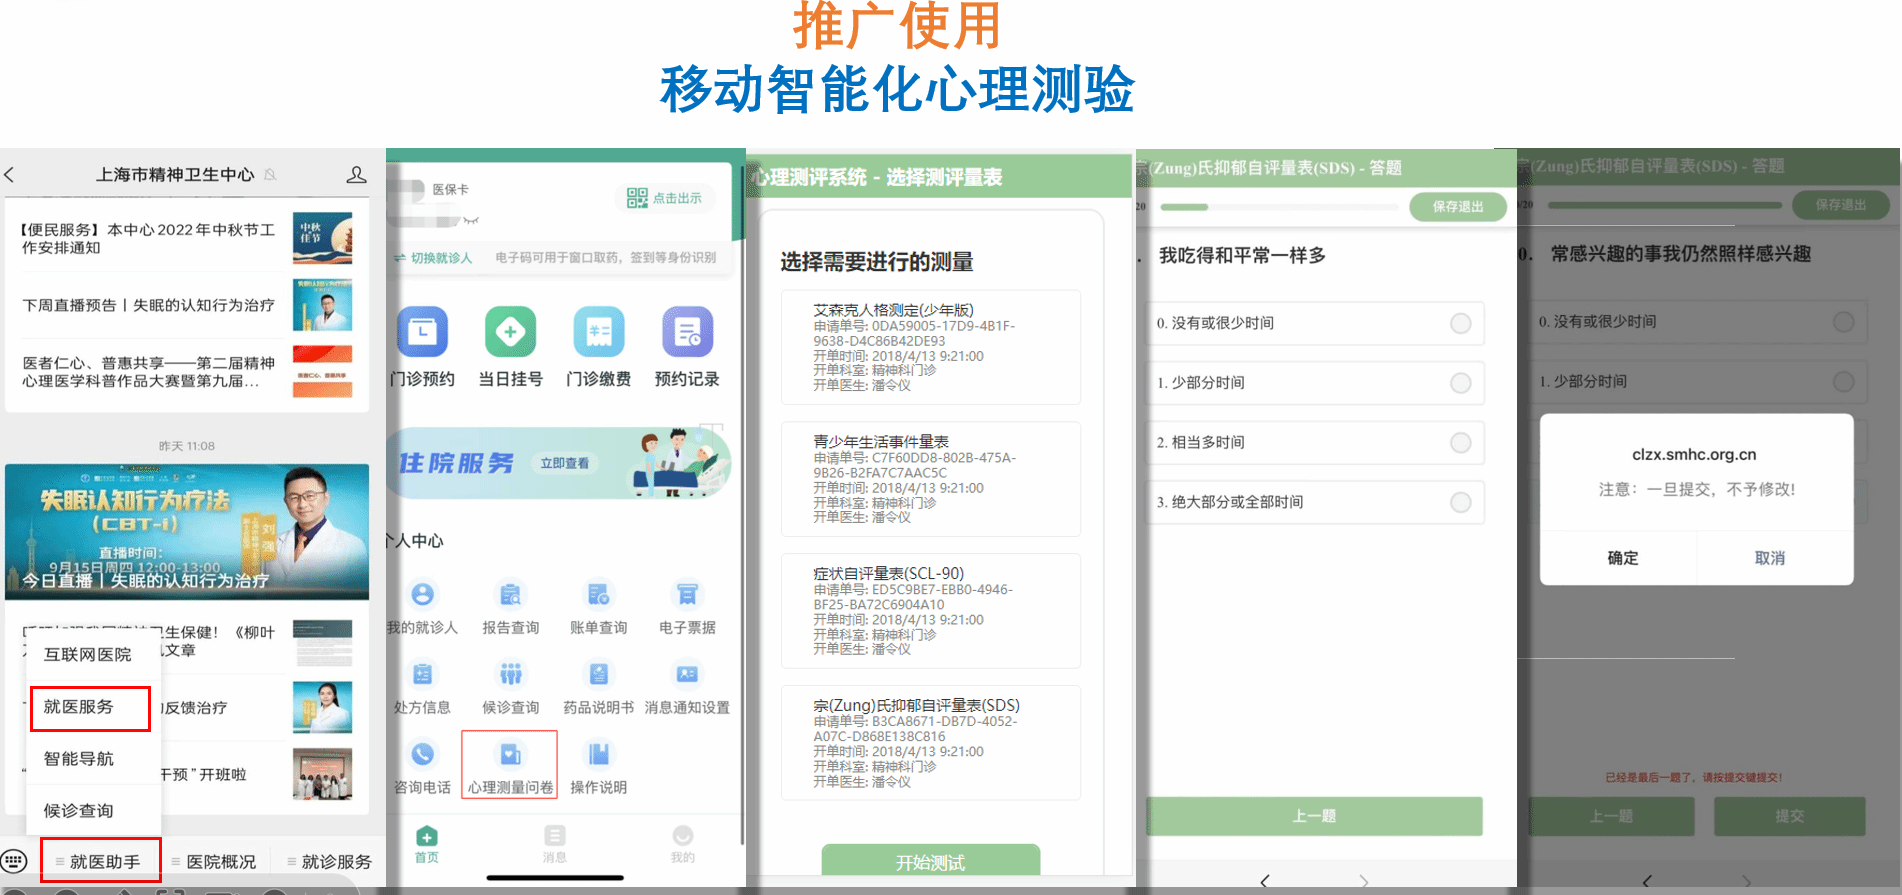Expand the 医院概况 bottom menu
Screen dimensions: 1902x895
[x=215, y=861]
